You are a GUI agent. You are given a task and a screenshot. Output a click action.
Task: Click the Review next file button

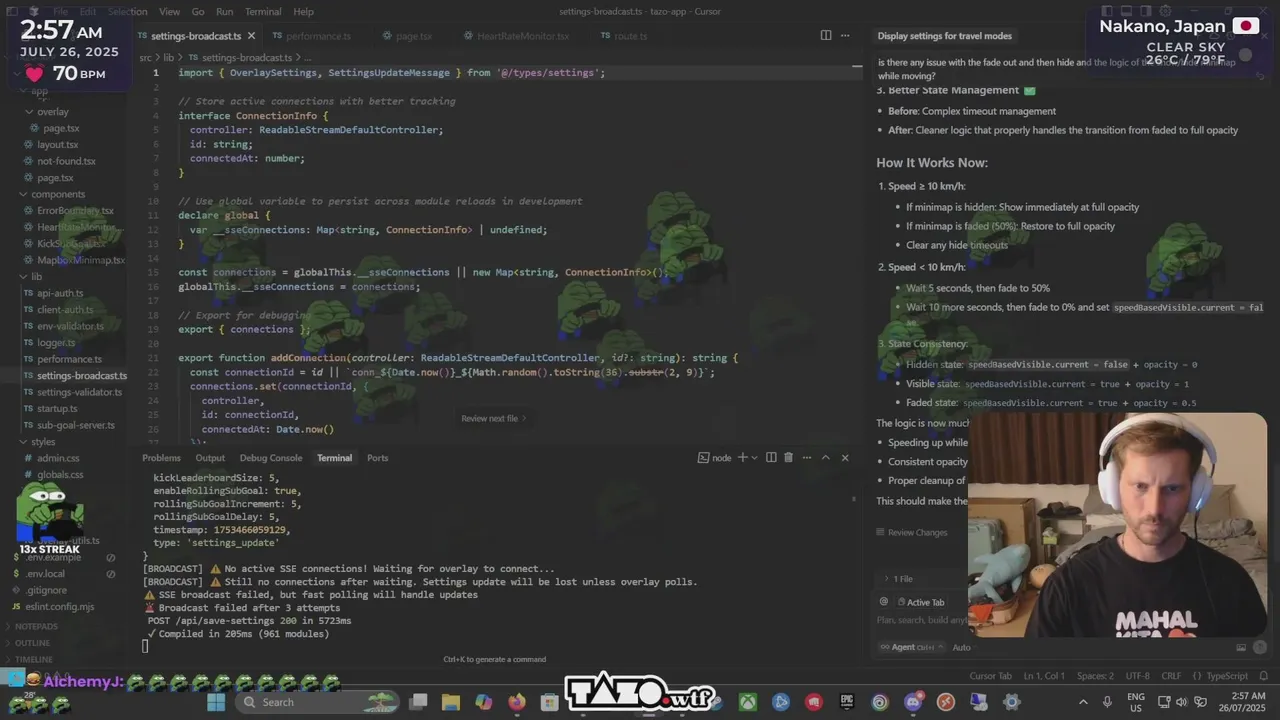493,418
